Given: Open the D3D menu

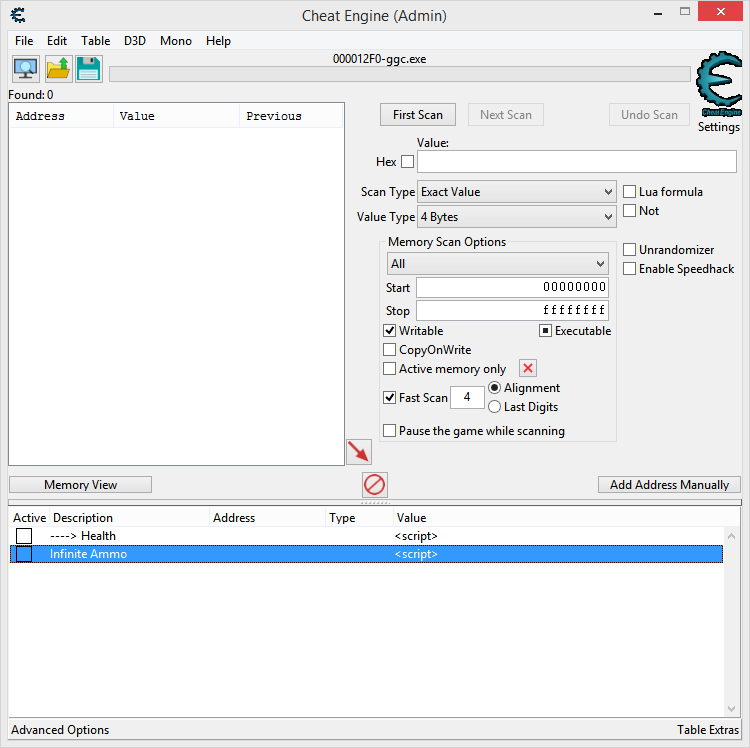Looking at the screenshot, I should [134, 41].
